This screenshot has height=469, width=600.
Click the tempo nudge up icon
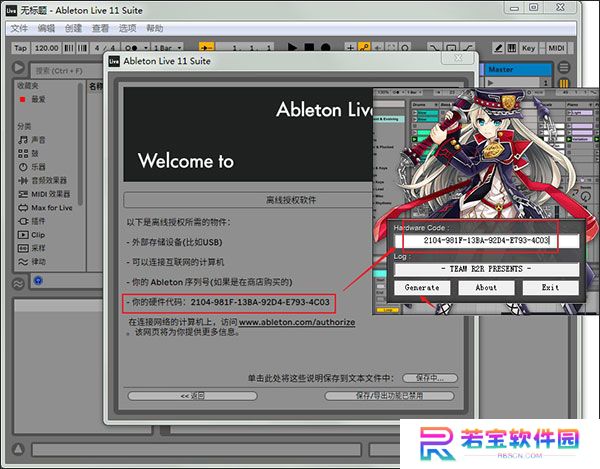click(x=82, y=48)
